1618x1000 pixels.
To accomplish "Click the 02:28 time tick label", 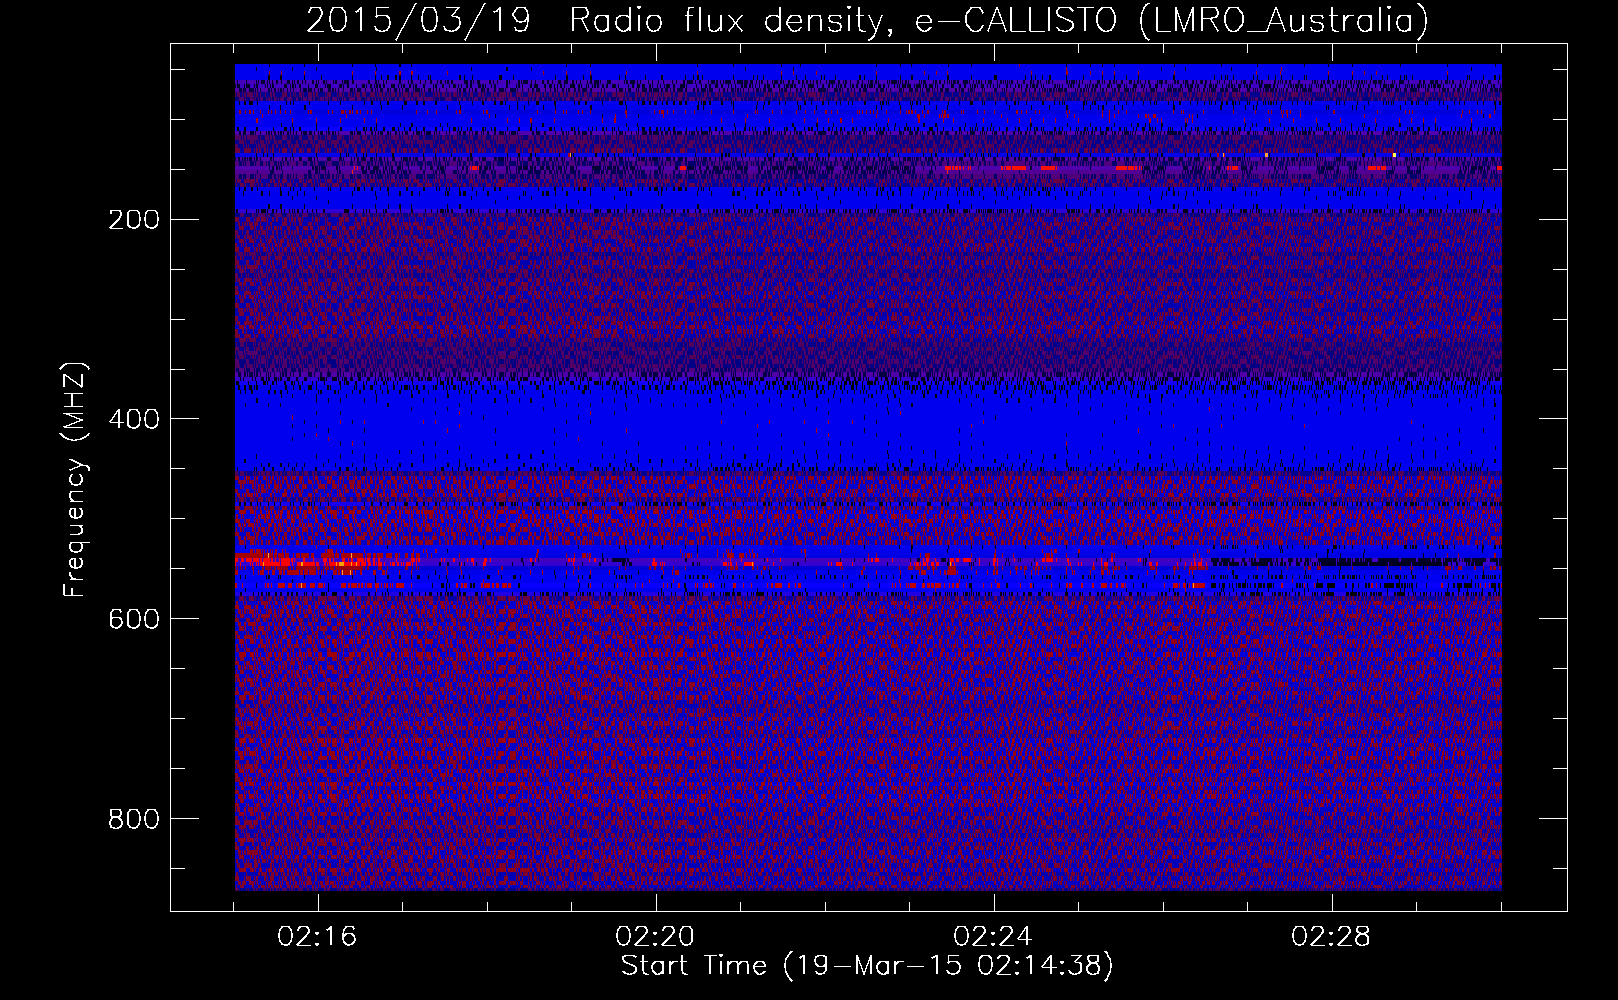I will (1332, 937).
